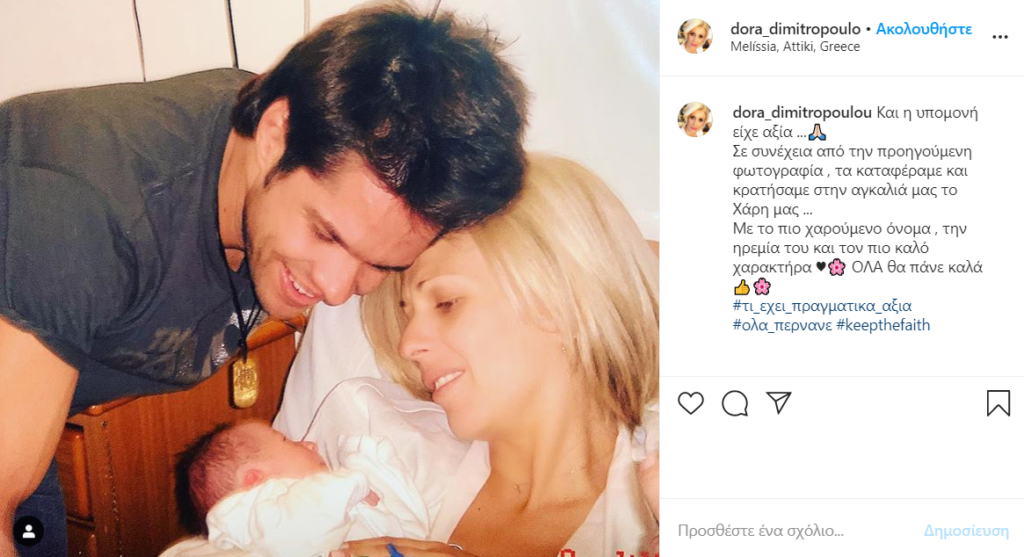The height and width of the screenshot is (557, 1024).
Task: Open the header username dora_dimitropoulo
Action: [795, 29]
